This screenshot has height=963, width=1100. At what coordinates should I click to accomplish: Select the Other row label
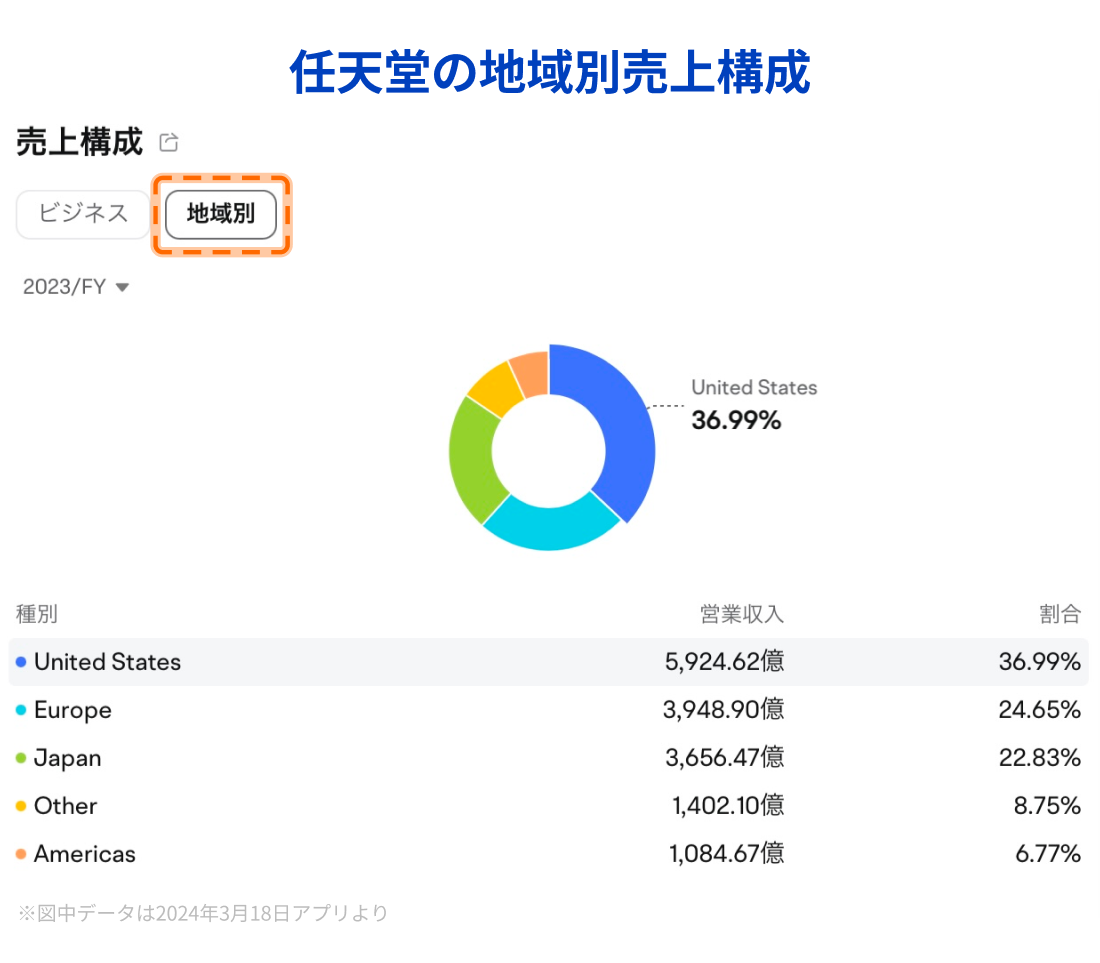(x=65, y=806)
